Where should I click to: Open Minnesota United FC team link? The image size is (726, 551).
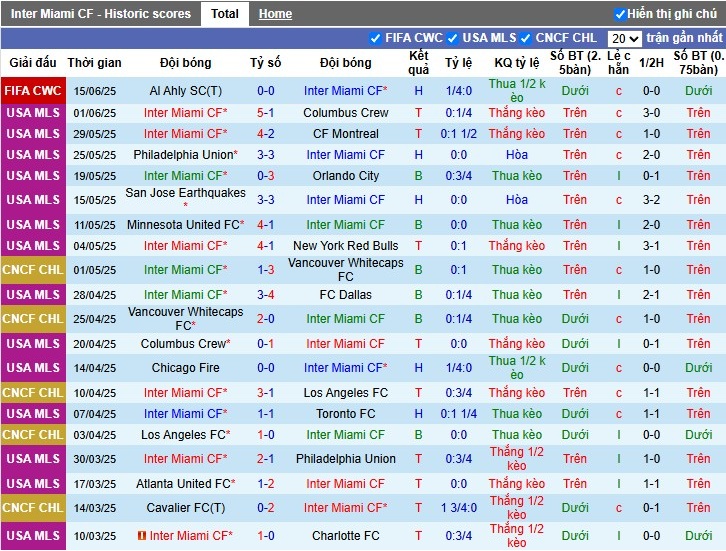pyautogui.click(x=185, y=225)
